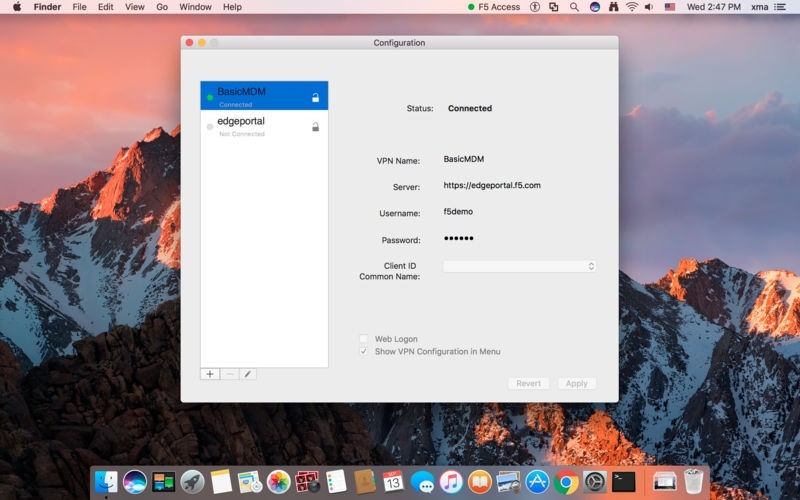Open the Go menu

pos(162,7)
